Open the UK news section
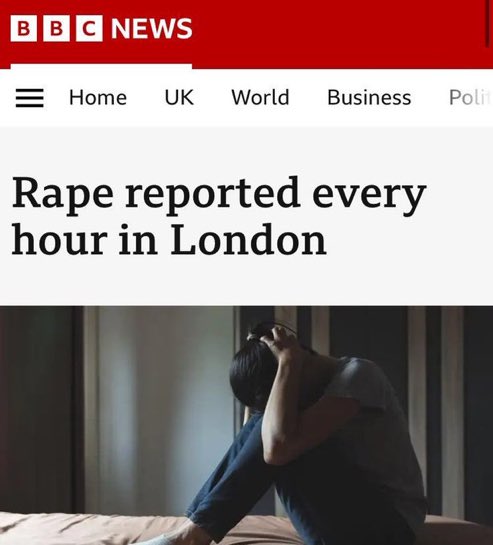 [x=179, y=97]
